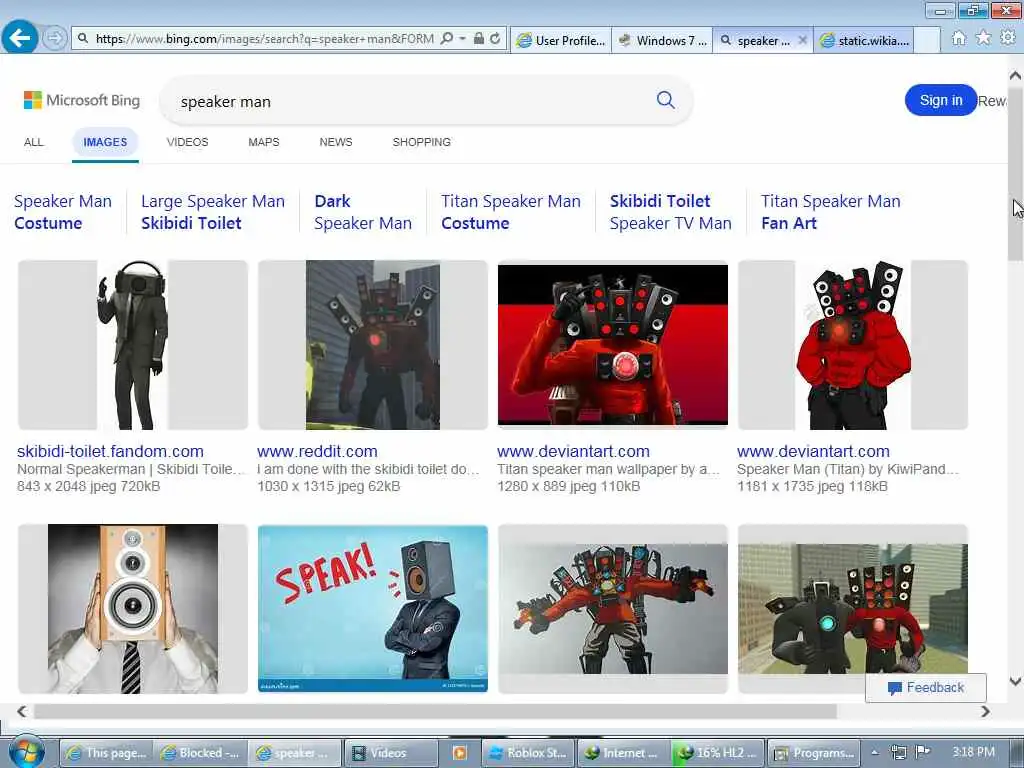Select Speaker Man Costume suggestion
Image resolution: width=1024 pixels, height=768 pixels.
[x=63, y=212]
